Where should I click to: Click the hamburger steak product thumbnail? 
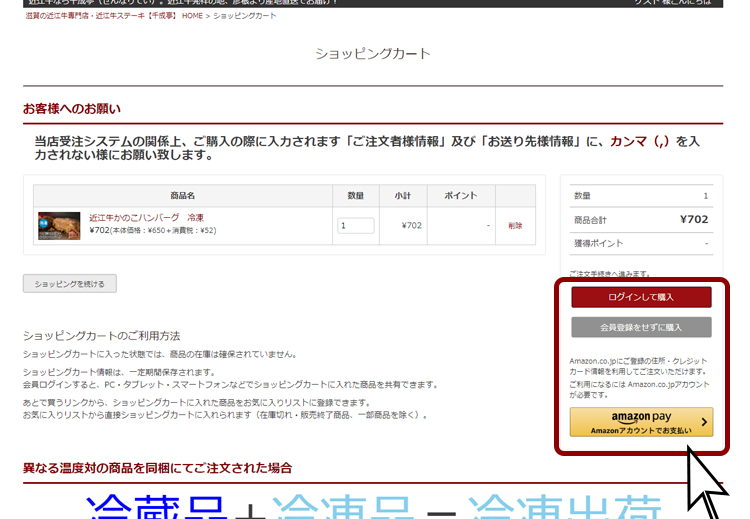point(59,226)
